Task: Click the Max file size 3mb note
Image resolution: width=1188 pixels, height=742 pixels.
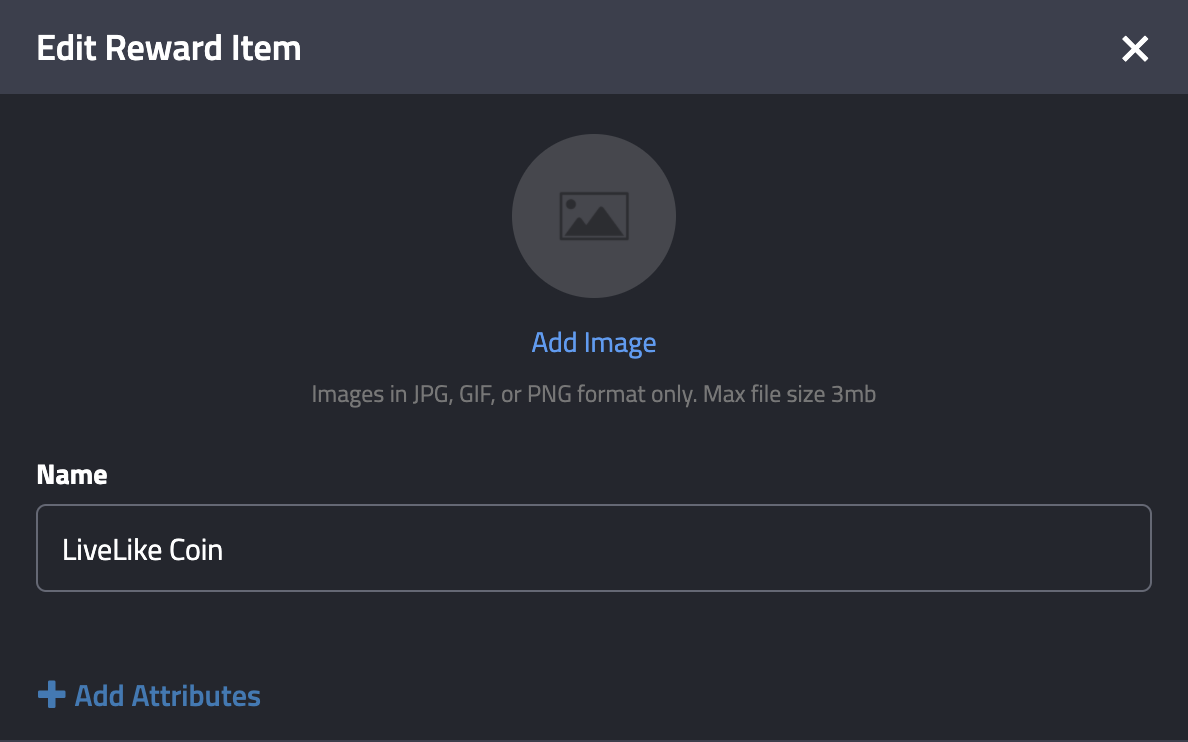Action: click(x=789, y=394)
